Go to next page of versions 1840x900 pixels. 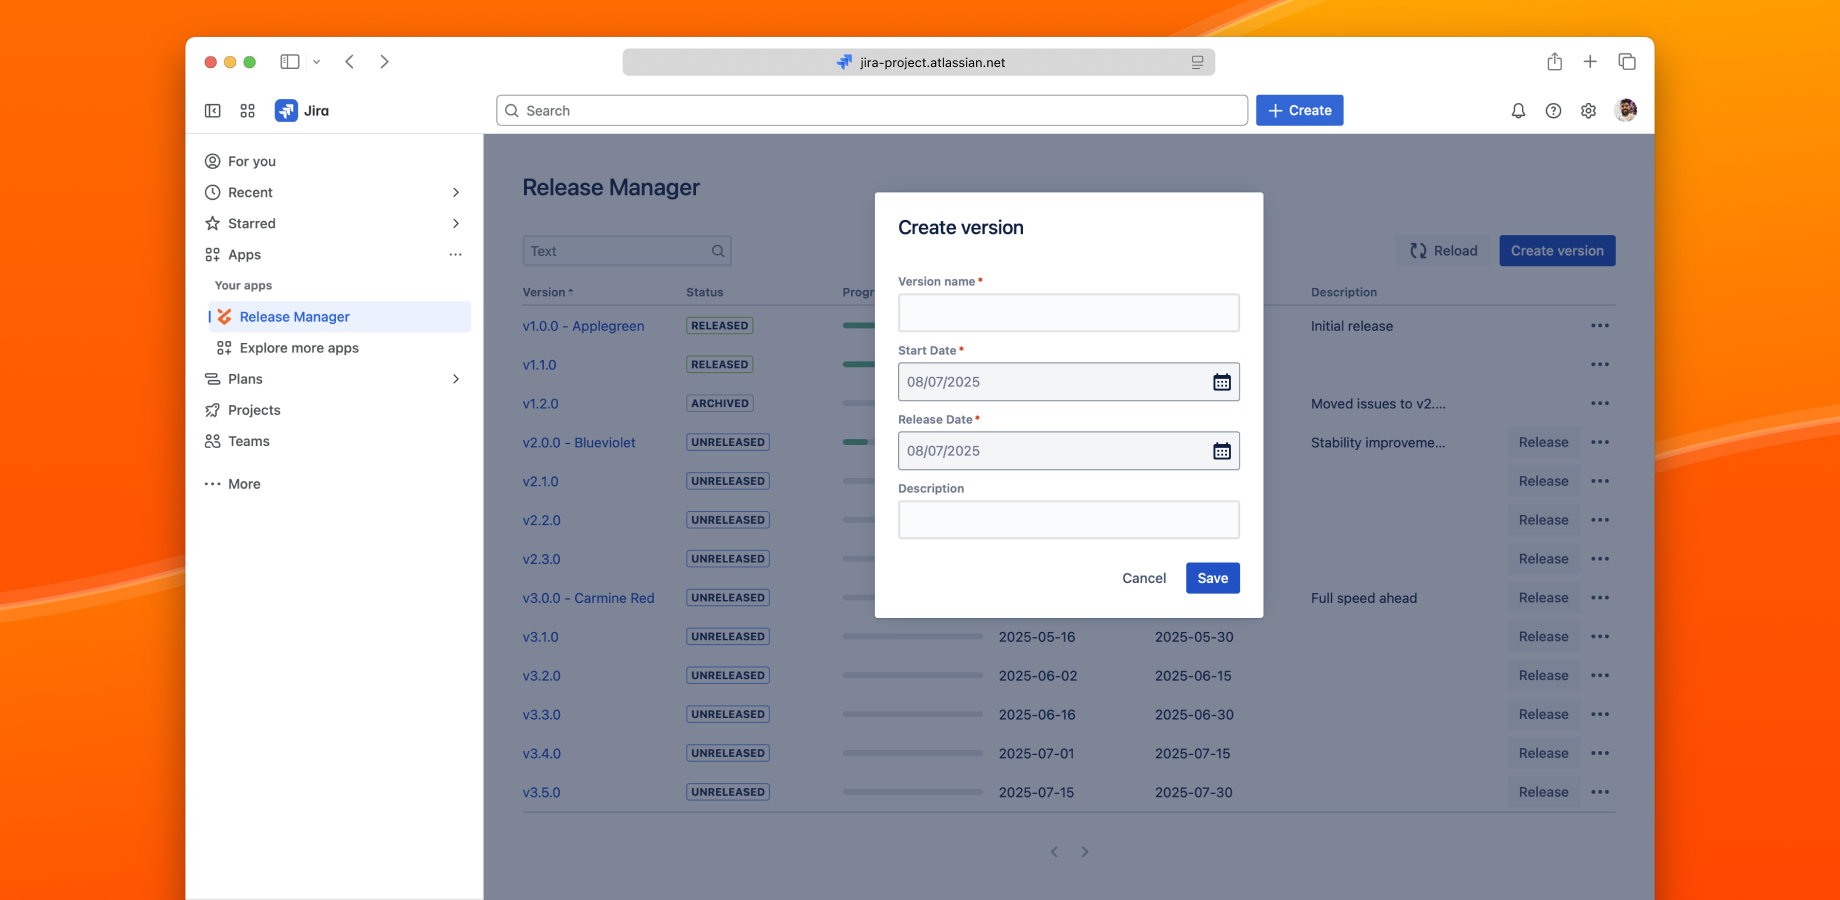click(1085, 852)
